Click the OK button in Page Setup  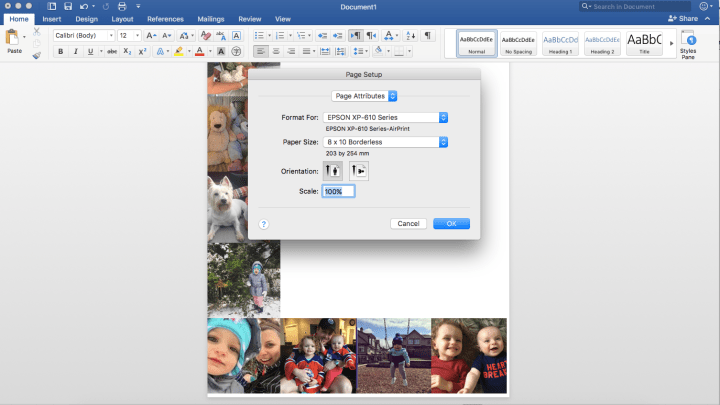(451, 224)
